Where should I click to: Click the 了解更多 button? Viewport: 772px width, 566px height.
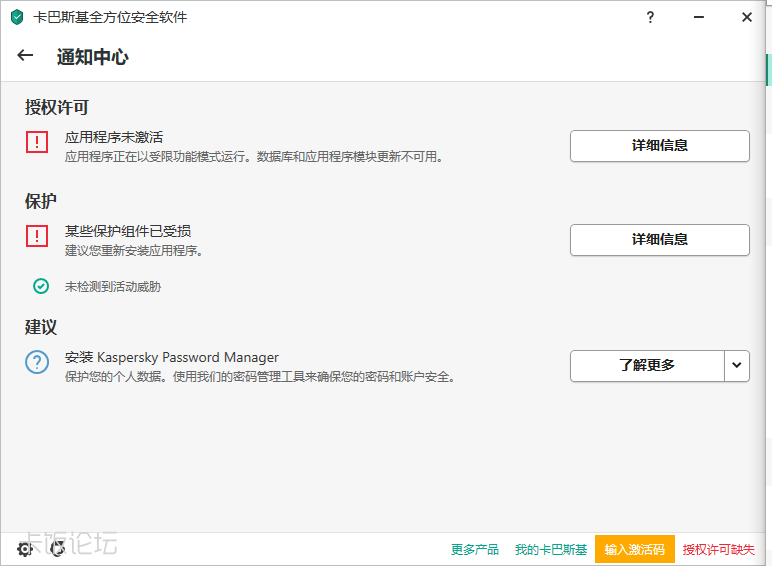pos(647,366)
